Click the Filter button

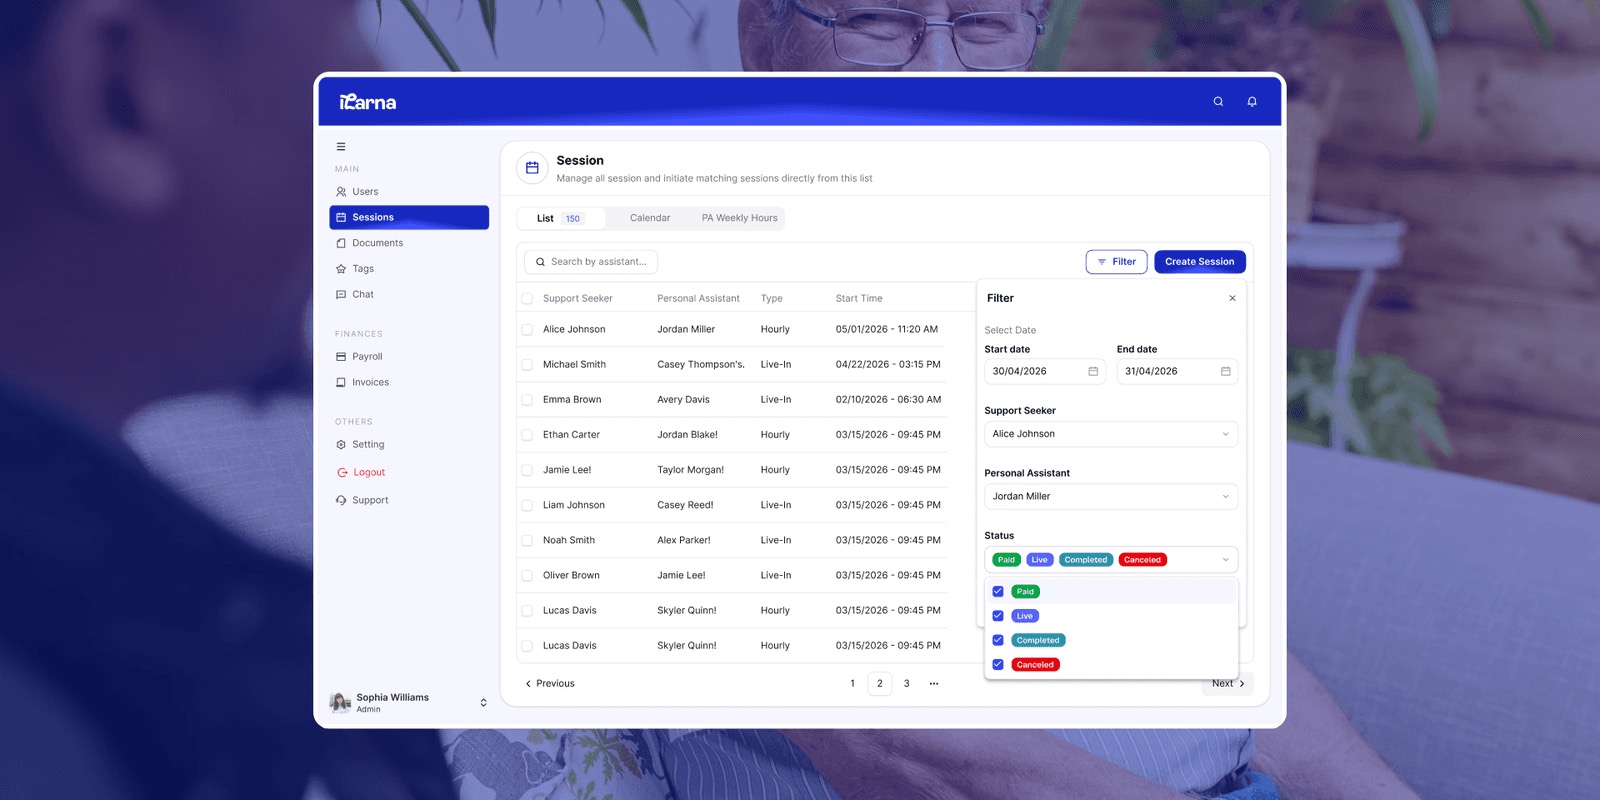point(1116,262)
